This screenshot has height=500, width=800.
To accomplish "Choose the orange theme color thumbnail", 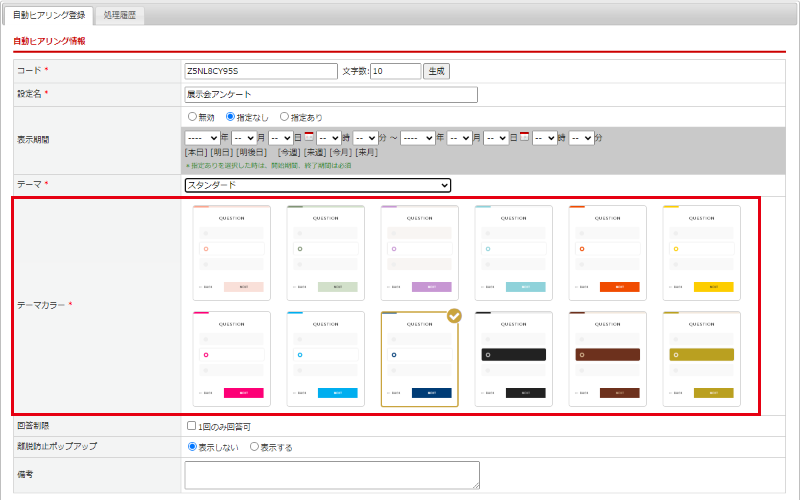I will (607, 251).
